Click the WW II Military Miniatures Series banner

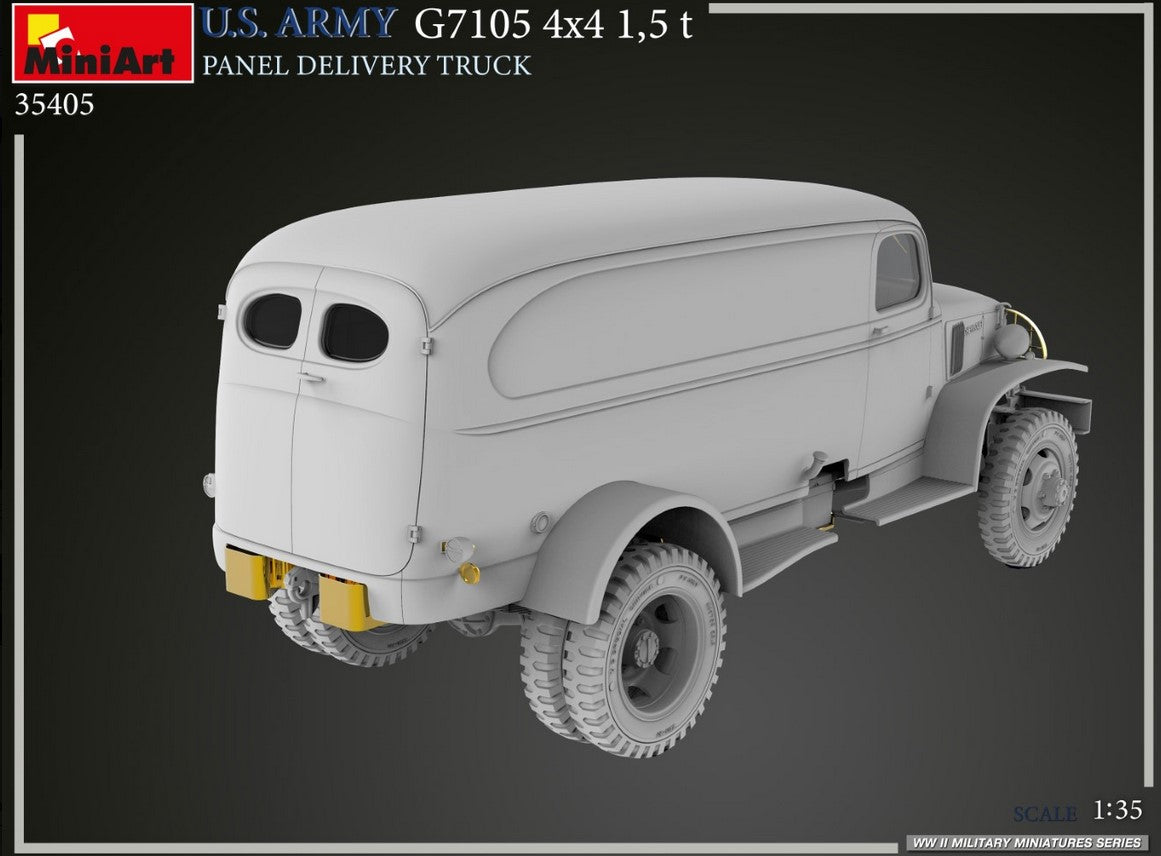(1027, 843)
